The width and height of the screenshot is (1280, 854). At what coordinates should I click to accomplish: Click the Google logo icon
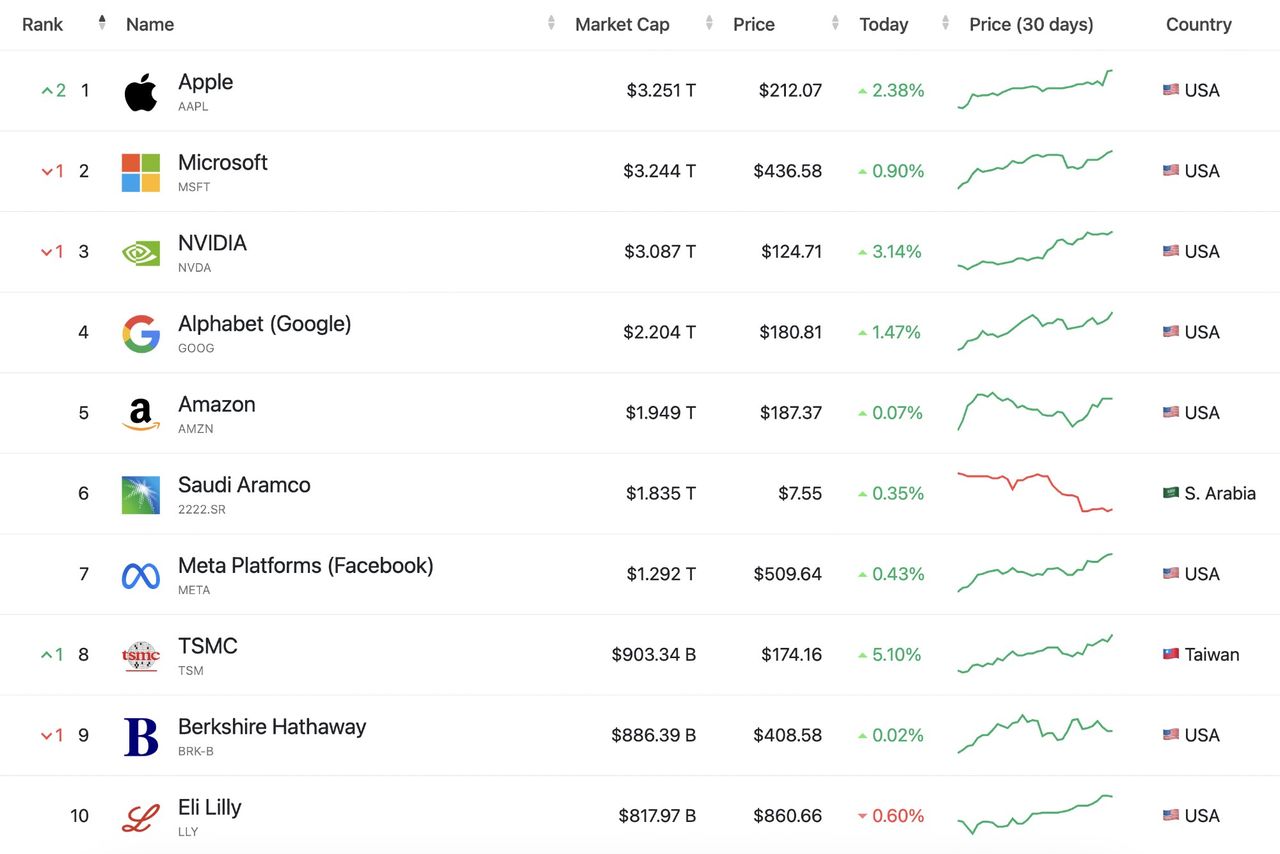coord(141,333)
